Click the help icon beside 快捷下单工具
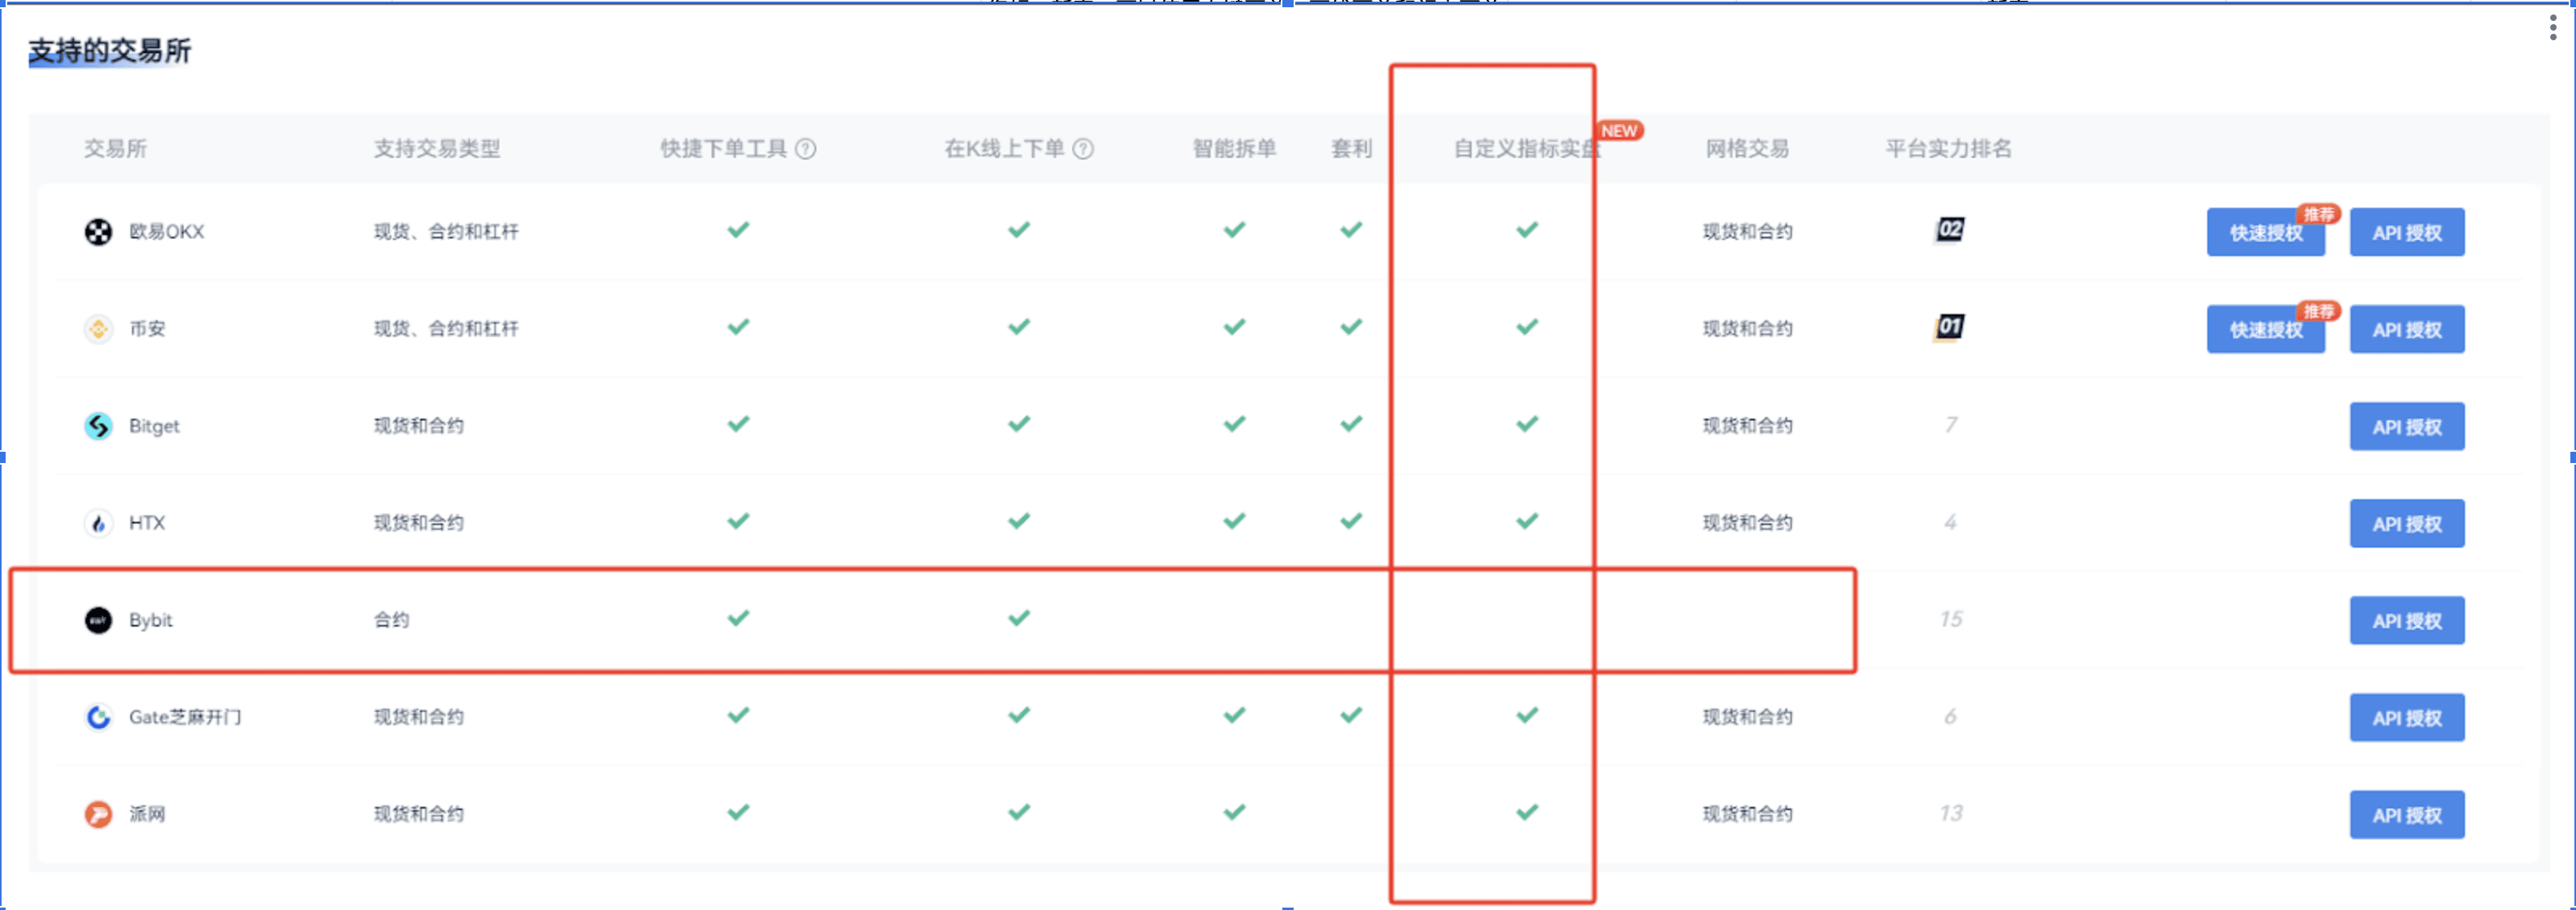This screenshot has width=2576, height=910. click(806, 149)
